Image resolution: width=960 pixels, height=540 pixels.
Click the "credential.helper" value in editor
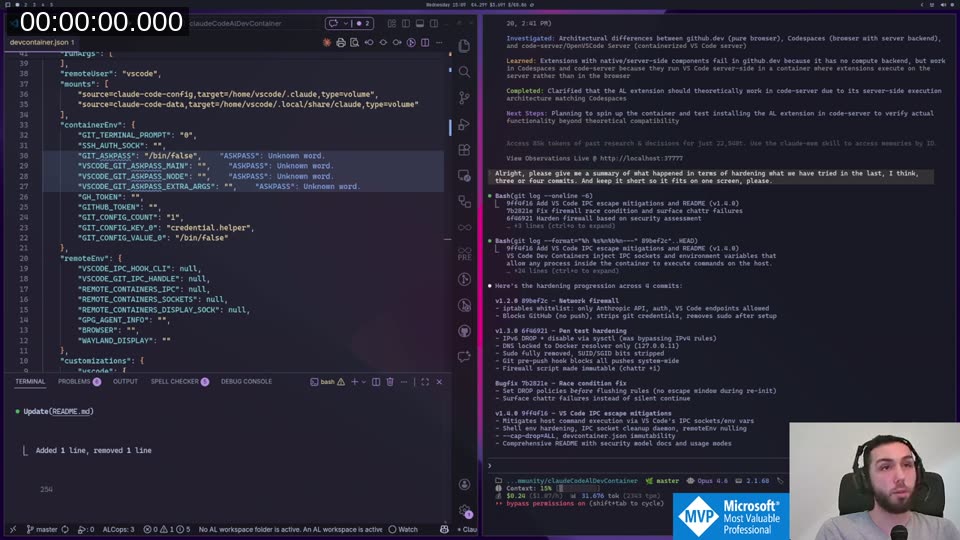point(208,228)
